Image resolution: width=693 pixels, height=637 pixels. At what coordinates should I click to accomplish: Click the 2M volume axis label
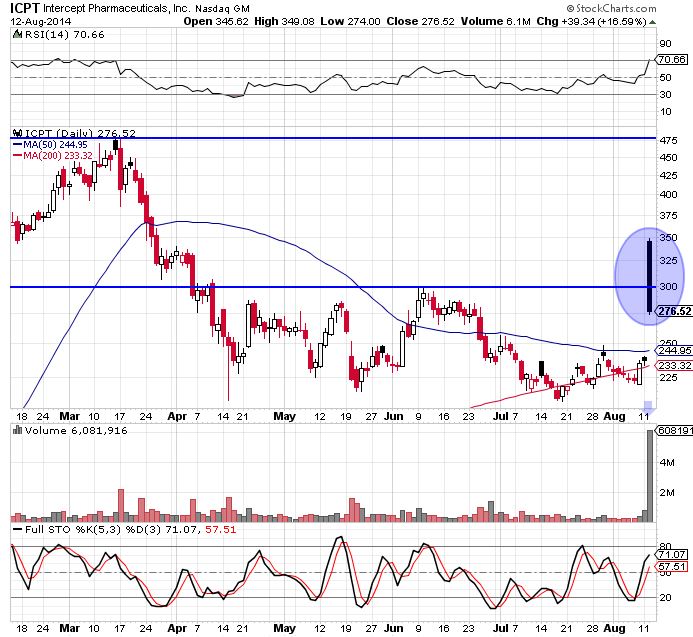[667, 493]
